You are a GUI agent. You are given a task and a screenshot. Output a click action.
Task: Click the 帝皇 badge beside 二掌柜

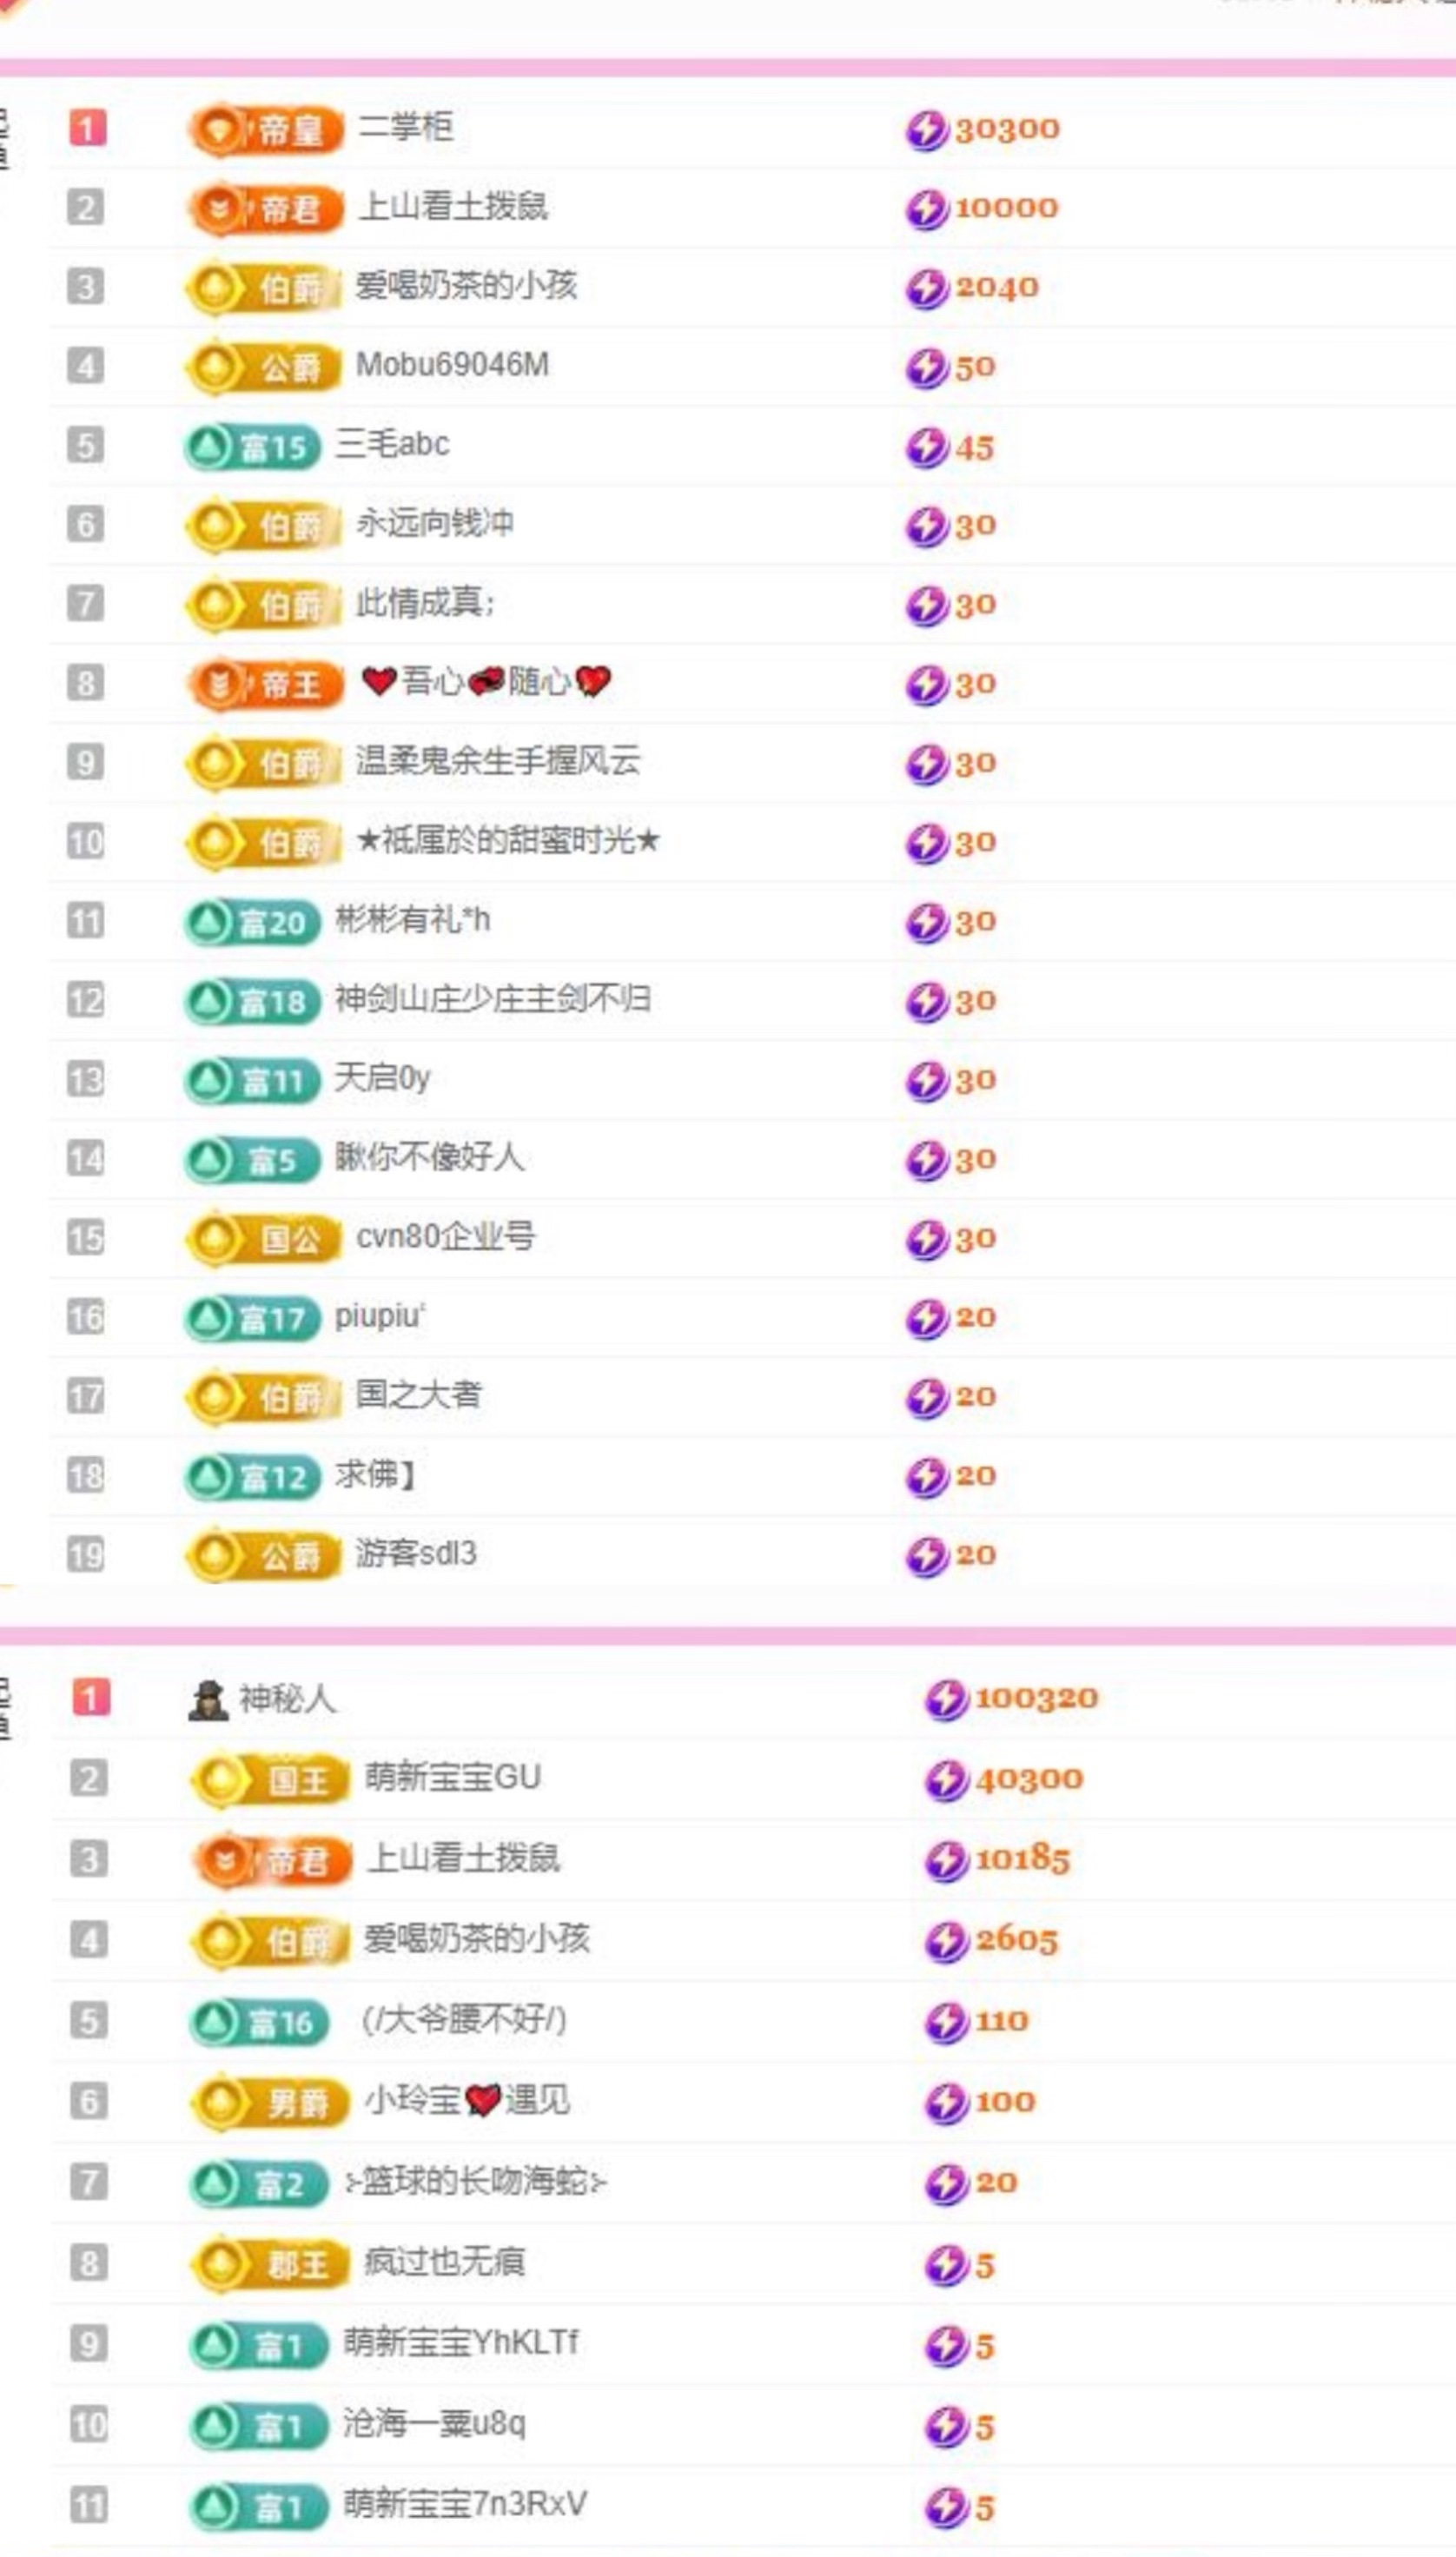tap(266, 129)
